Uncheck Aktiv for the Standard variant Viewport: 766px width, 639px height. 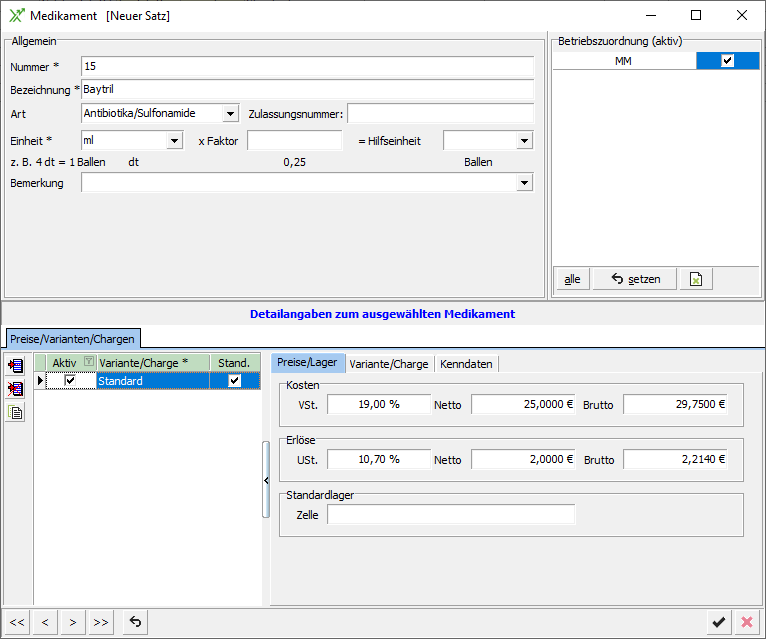70,381
